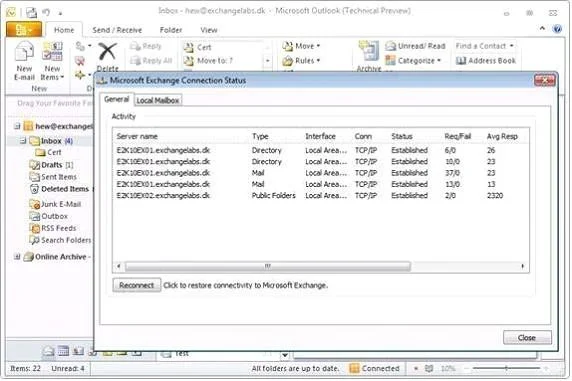The height and width of the screenshot is (381, 572).
Task: Open the Rules dropdown
Action: coord(301,61)
